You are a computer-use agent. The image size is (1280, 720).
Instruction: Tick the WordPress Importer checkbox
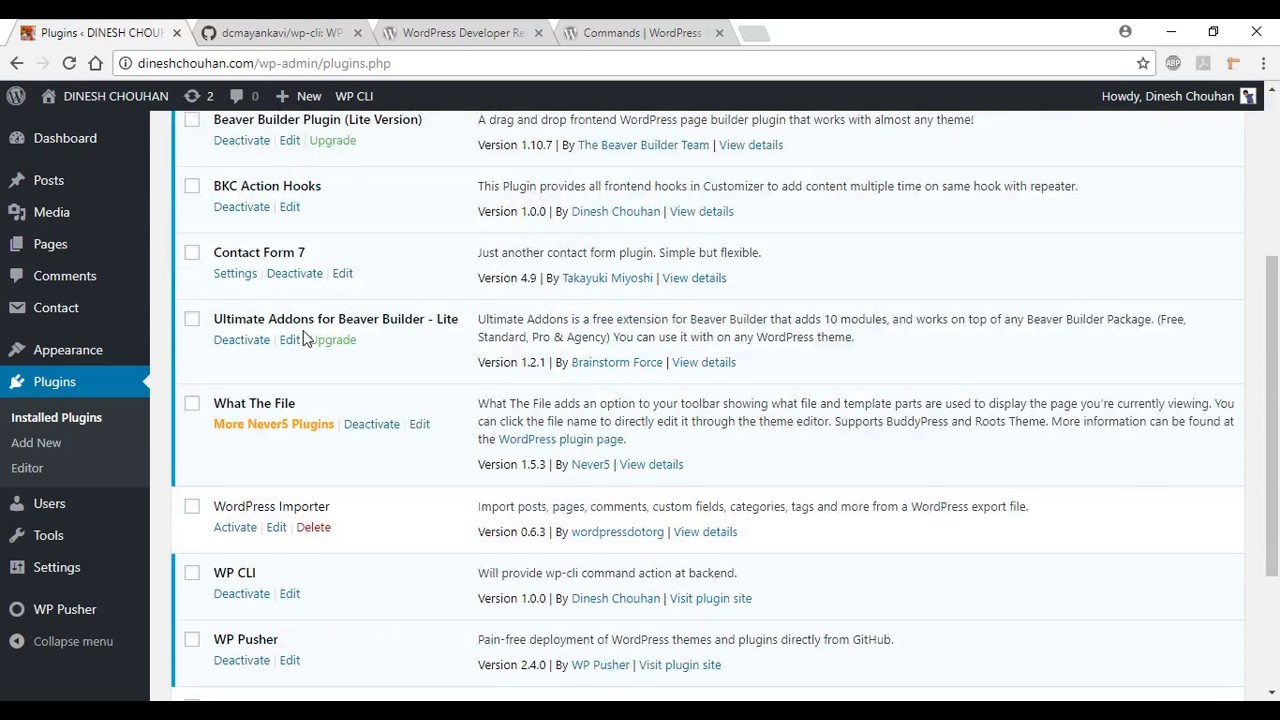(192, 506)
